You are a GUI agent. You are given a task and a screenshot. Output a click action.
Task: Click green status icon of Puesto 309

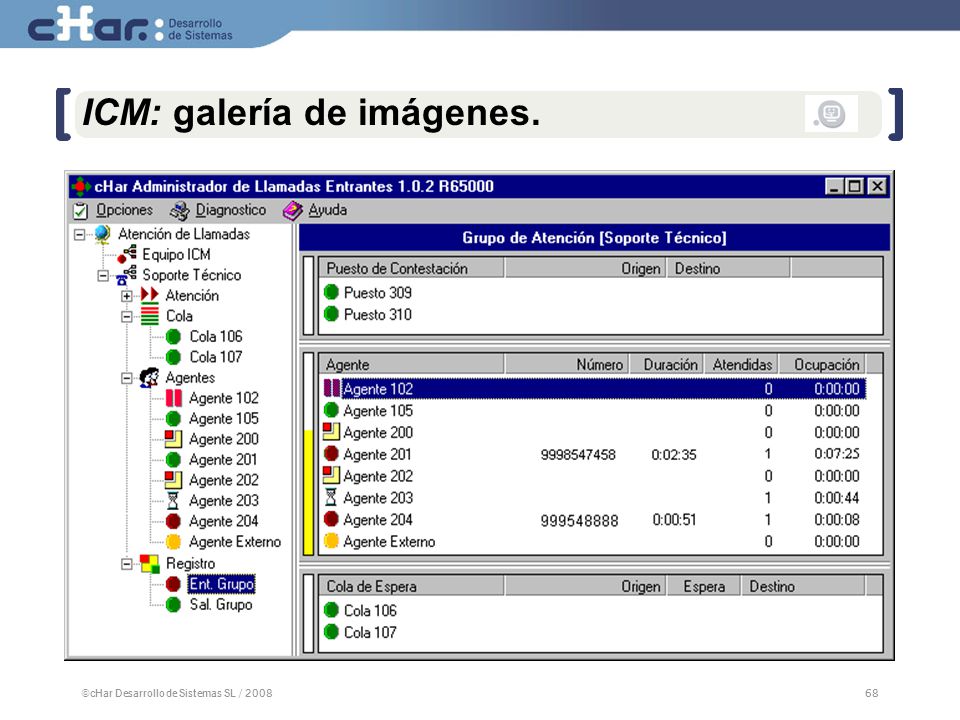point(331,292)
